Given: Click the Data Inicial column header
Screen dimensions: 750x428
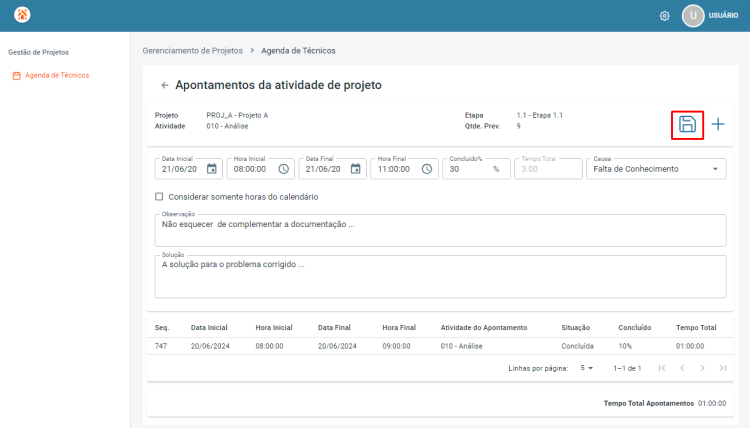Looking at the screenshot, I should click(x=209, y=328).
